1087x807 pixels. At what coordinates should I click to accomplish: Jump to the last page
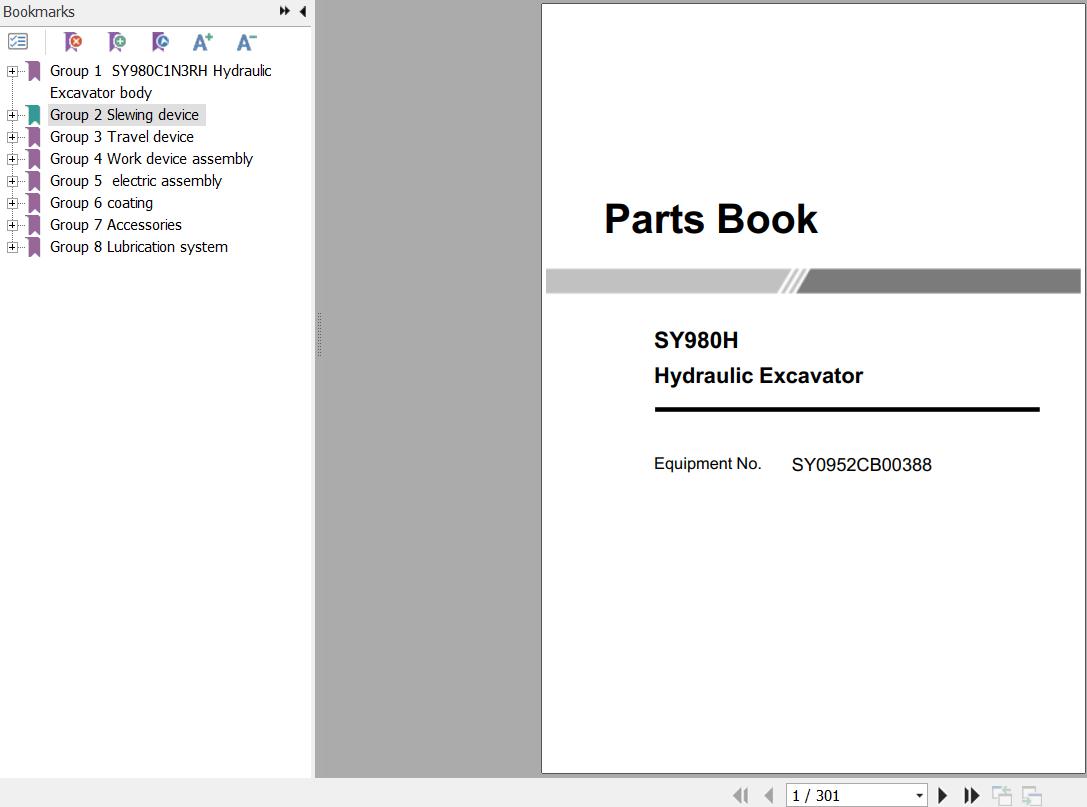[x=971, y=796]
